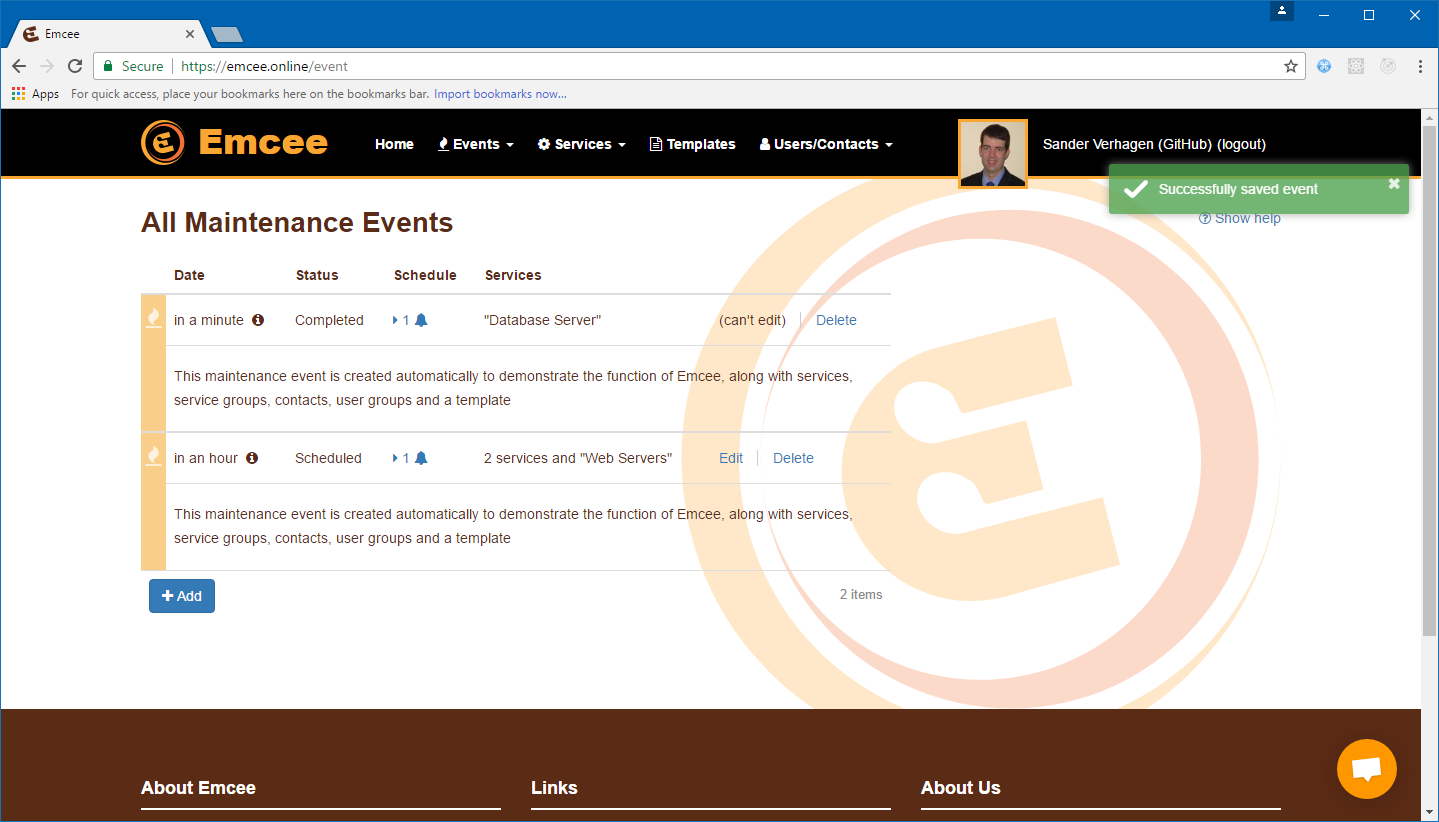This screenshot has width=1439, height=822.
Task: Click info icon next to 'in a minute'
Action: tap(258, 320)
